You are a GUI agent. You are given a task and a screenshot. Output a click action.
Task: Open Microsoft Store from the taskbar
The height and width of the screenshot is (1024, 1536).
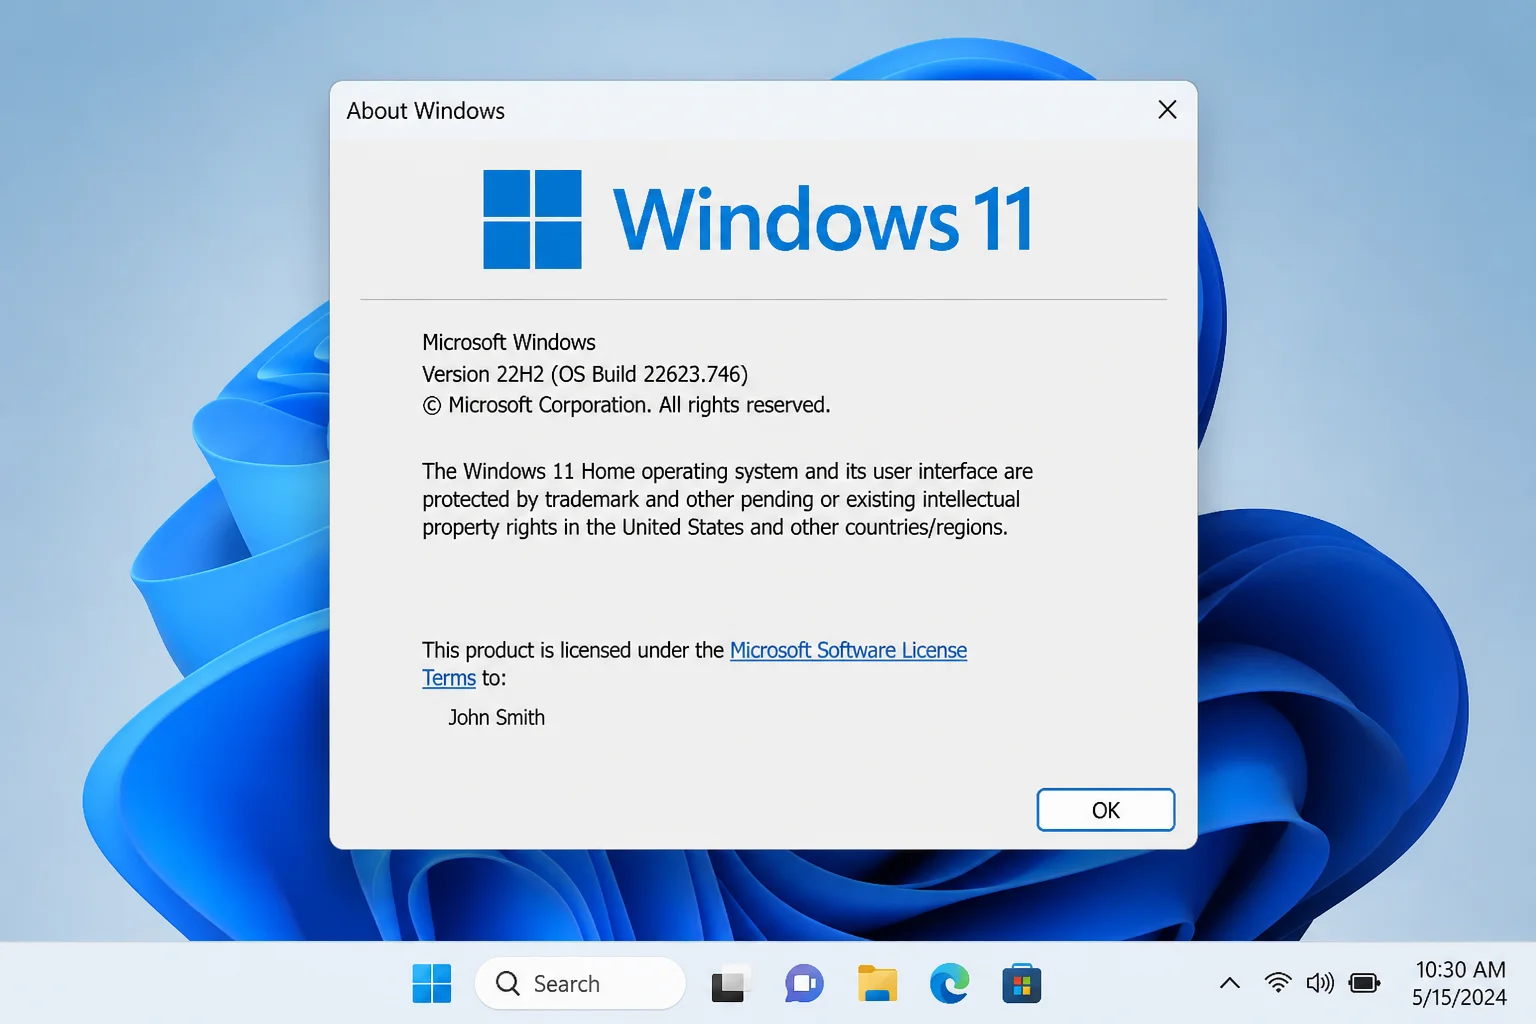[1022, 984]
